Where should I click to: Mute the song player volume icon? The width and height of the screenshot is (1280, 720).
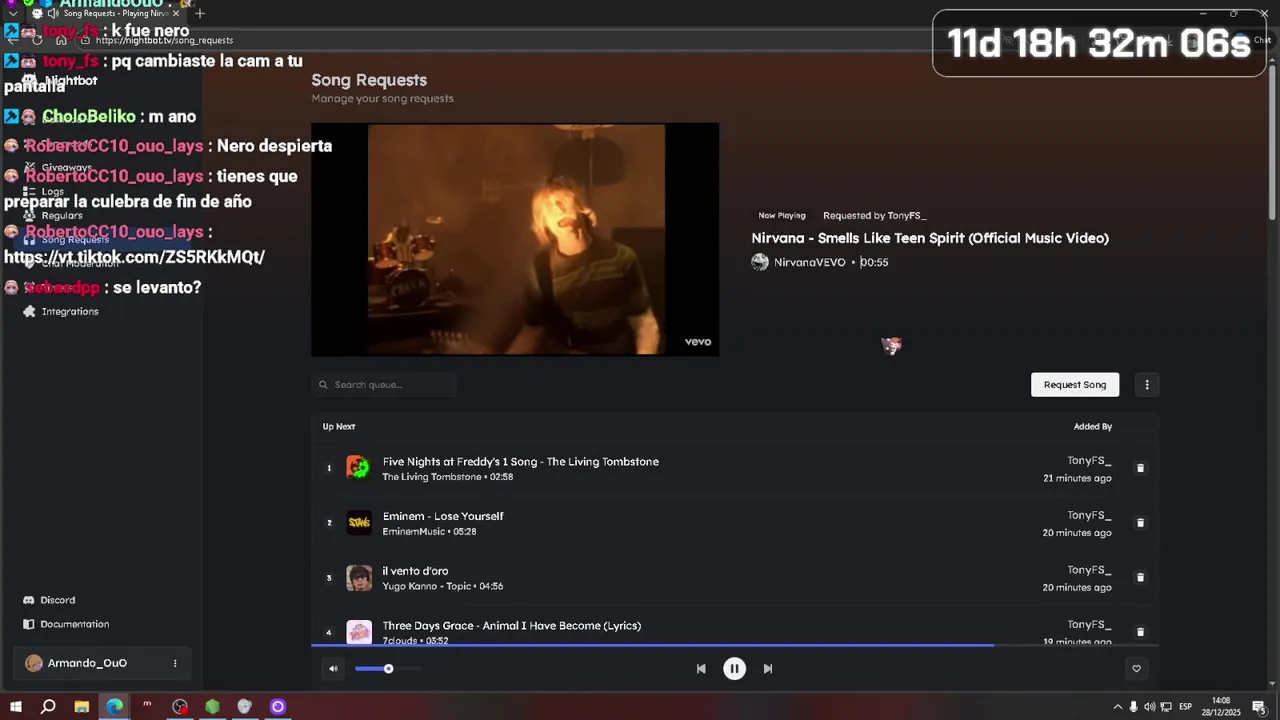coord(333,669)
